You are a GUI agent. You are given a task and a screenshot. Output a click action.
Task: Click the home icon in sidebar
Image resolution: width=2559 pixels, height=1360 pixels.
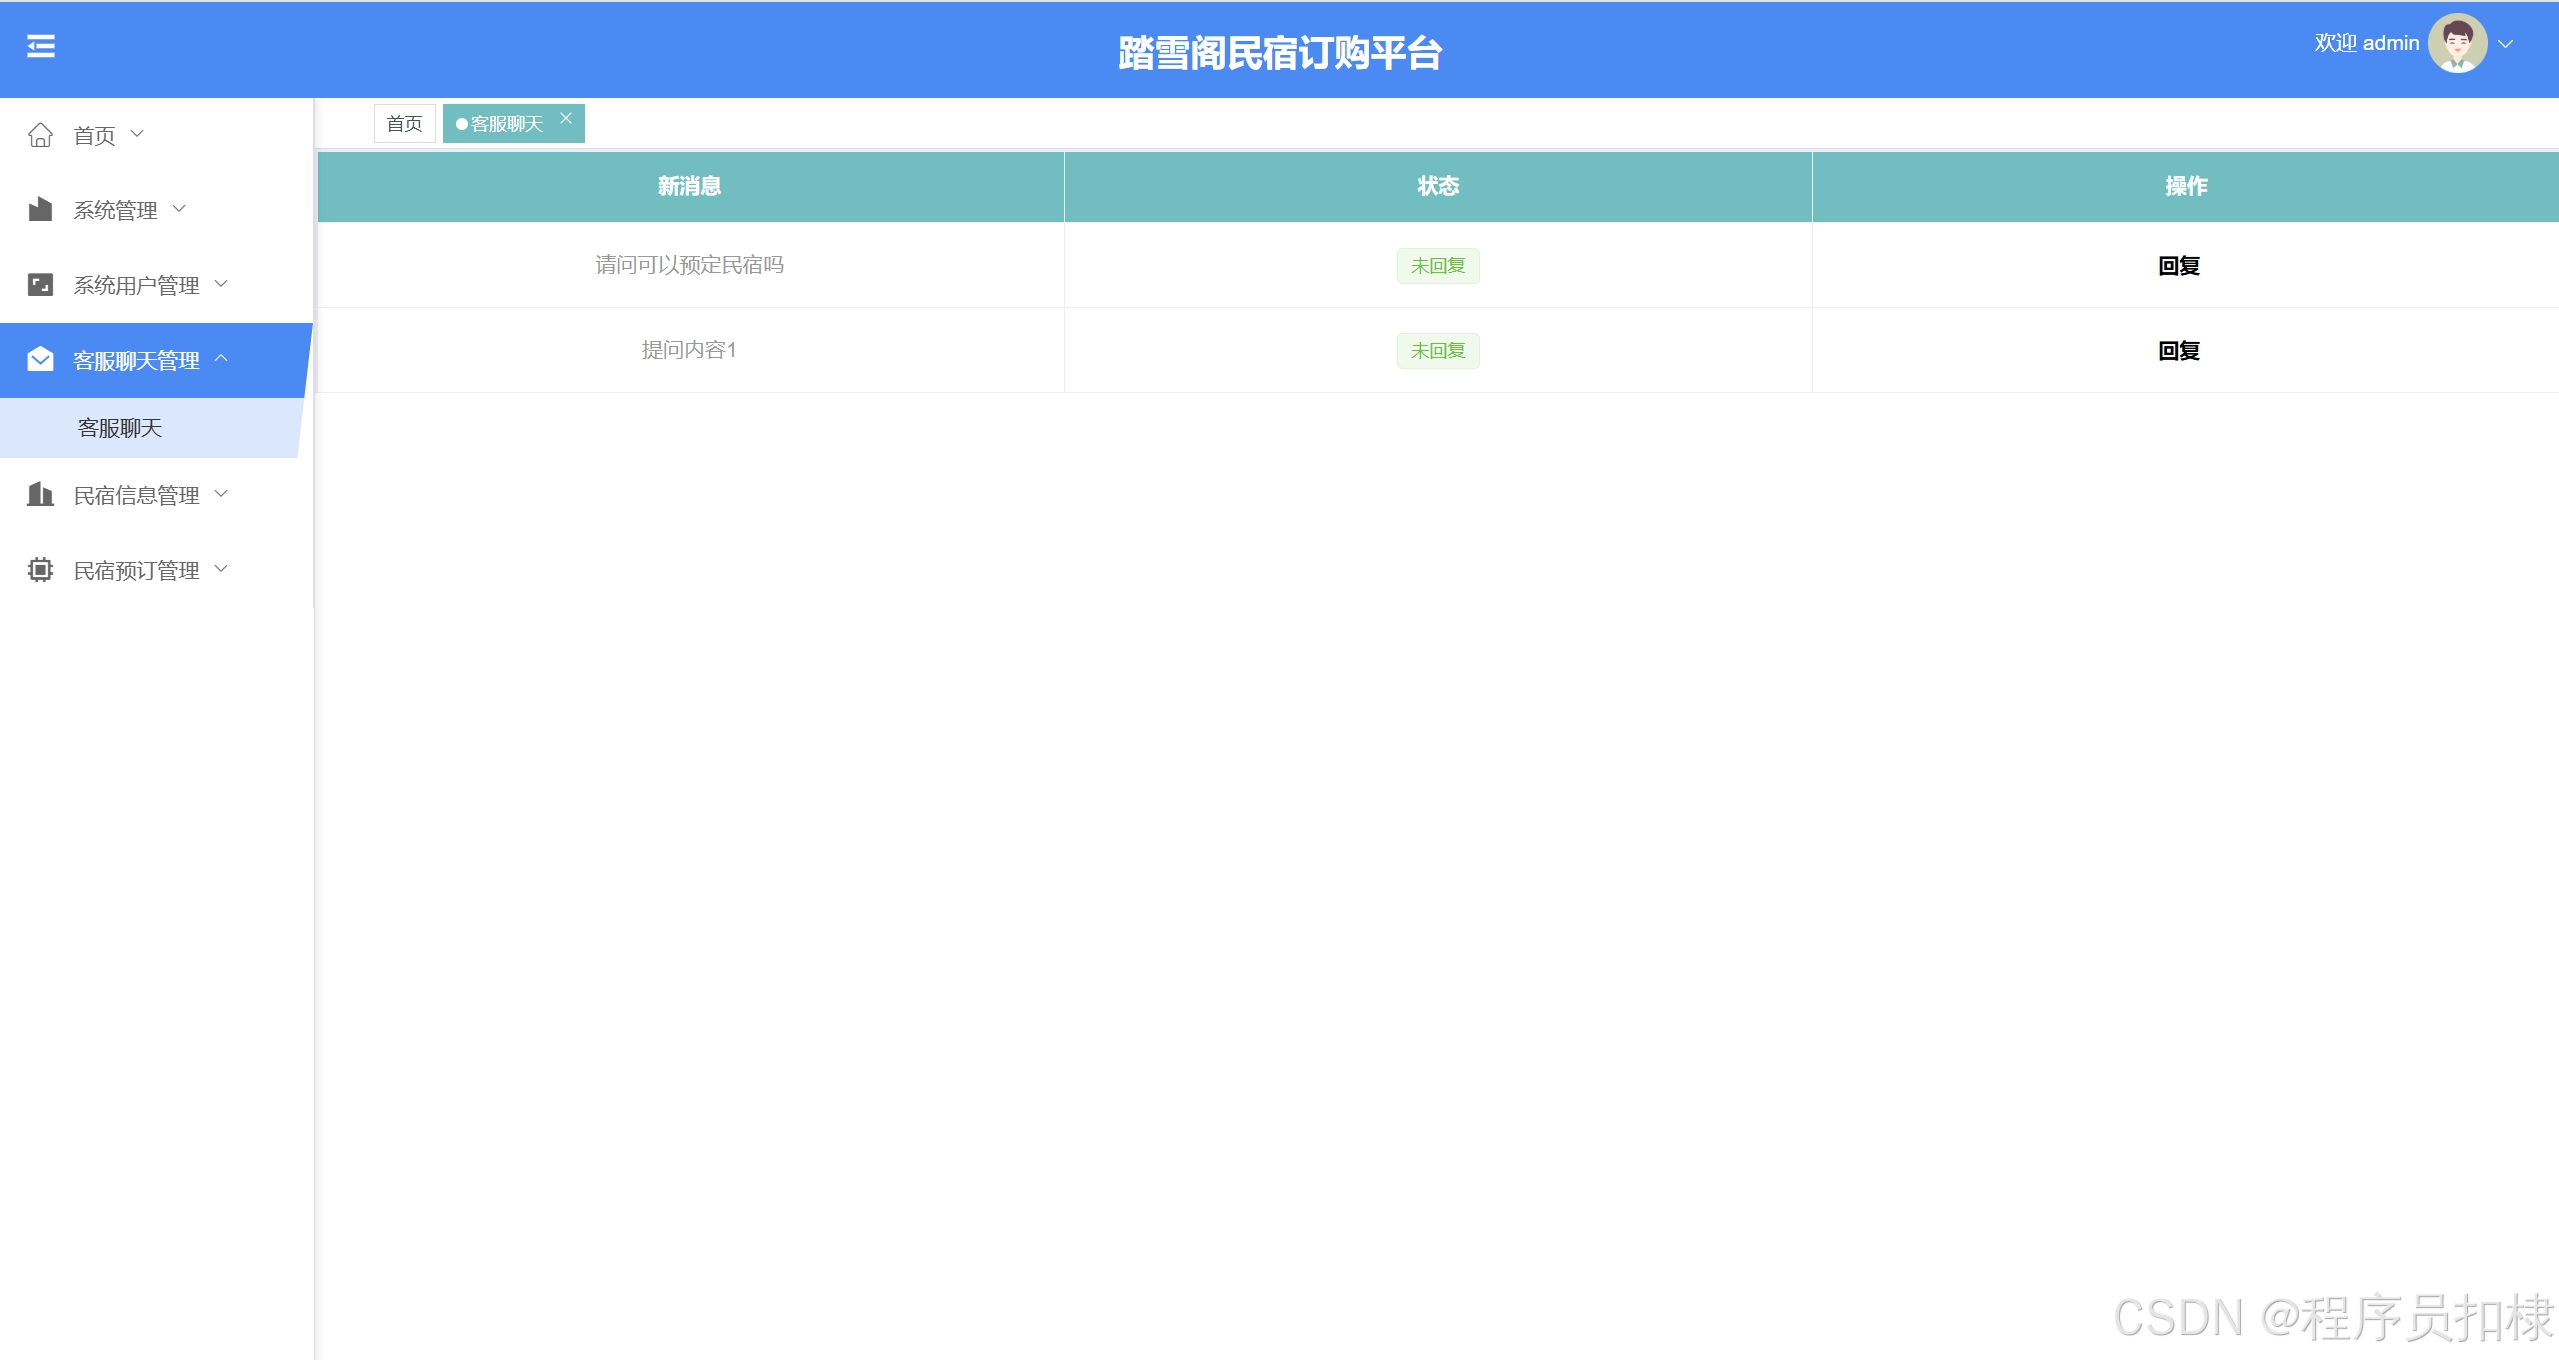40,135
